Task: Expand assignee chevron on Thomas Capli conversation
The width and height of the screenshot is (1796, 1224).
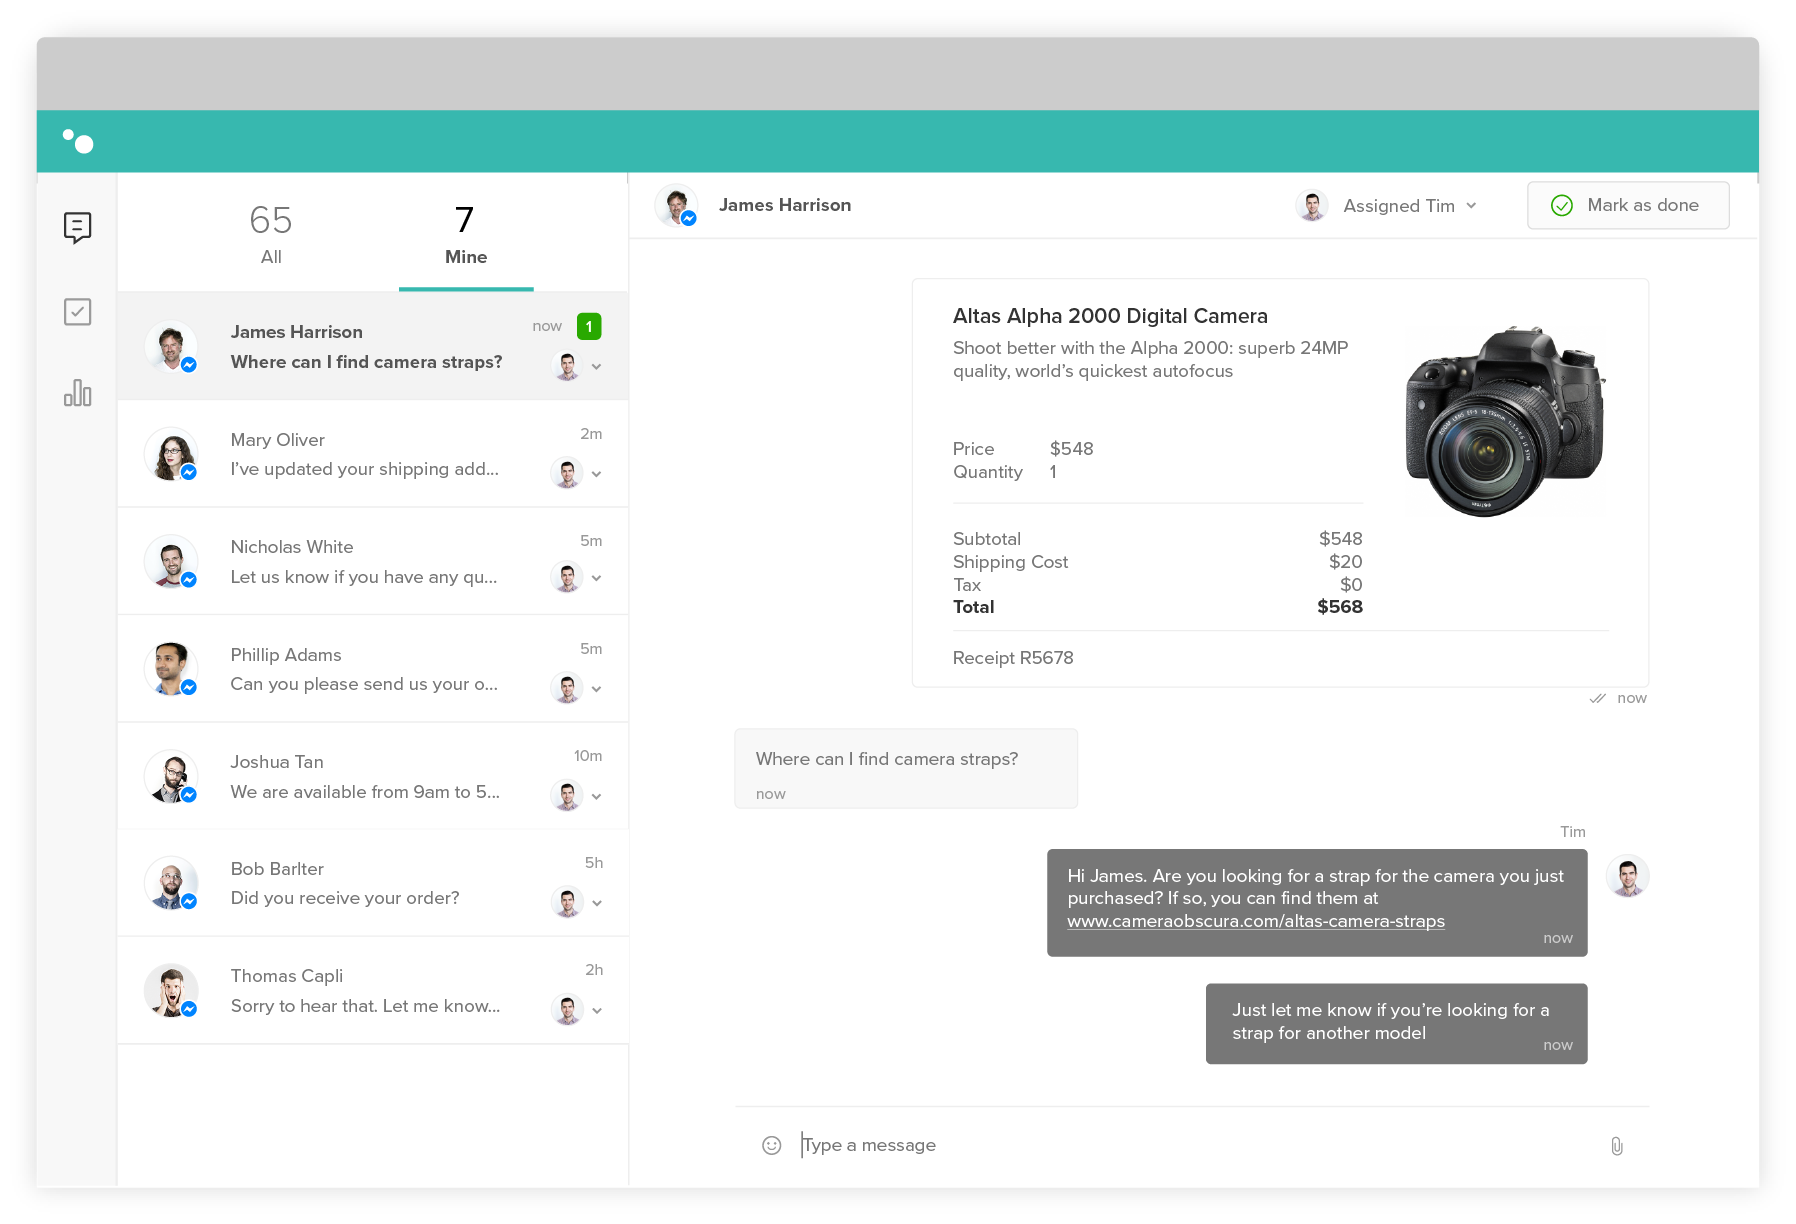Action: [x=597, y=1011]
